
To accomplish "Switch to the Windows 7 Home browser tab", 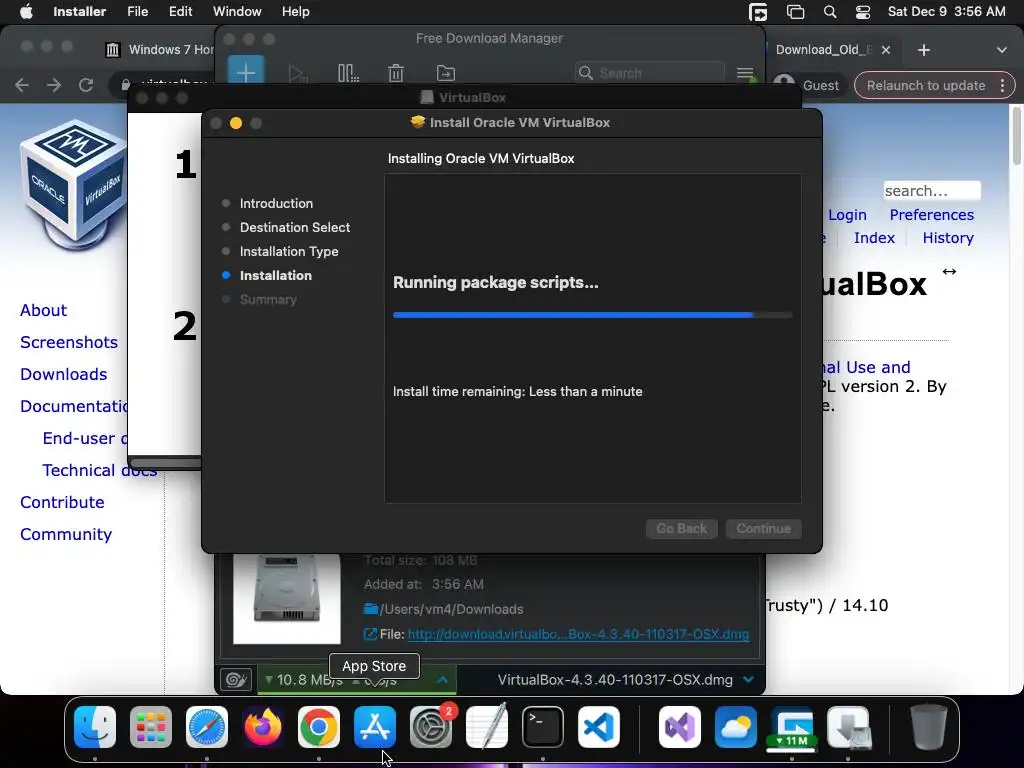I will pyautogui.click(x=159, y=50).
